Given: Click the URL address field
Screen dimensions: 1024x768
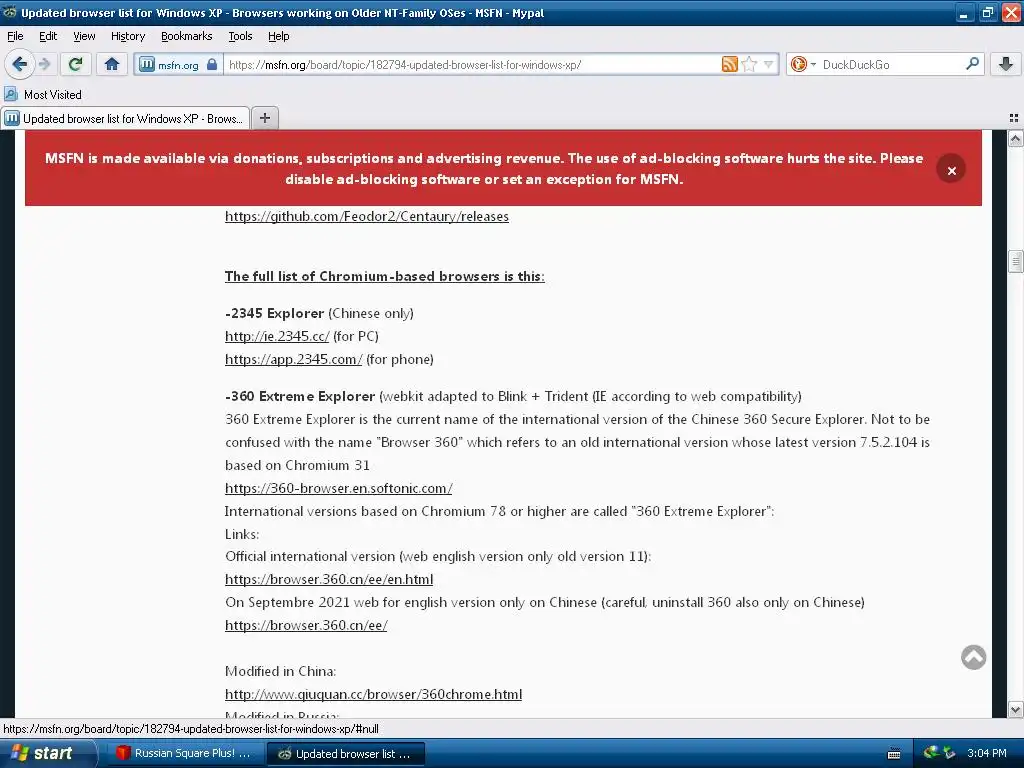Looking at the screenshot, I should pyautogui.click(x=470, y=65).
